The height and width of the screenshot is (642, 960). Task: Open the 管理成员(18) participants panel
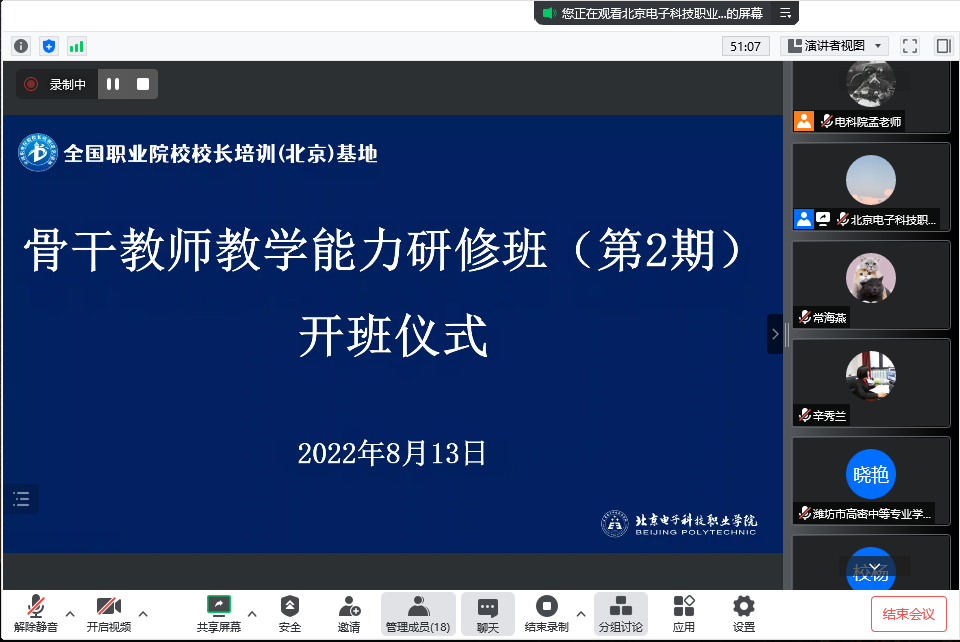pos(418,613)
